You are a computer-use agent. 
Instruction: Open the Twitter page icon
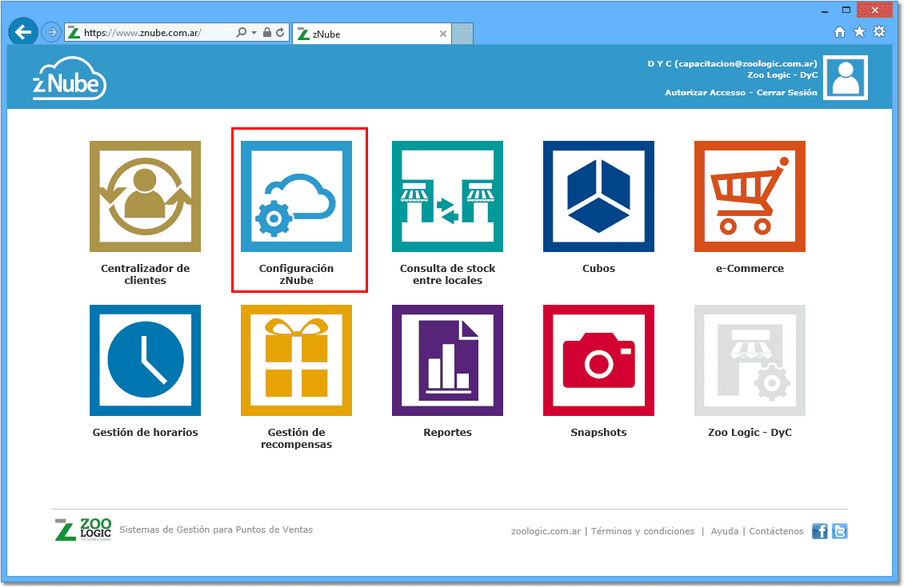(839, 531)
